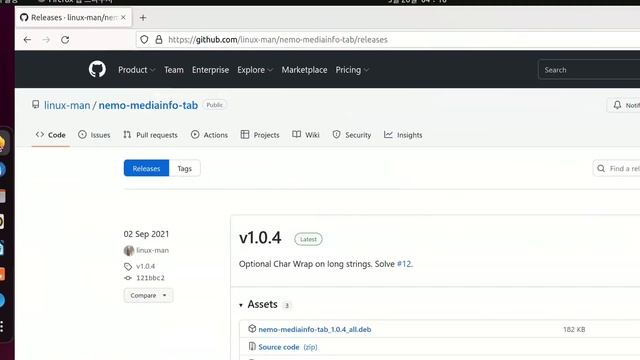
Task: Click the GitHub octocat logo
Action: [97, 69]
